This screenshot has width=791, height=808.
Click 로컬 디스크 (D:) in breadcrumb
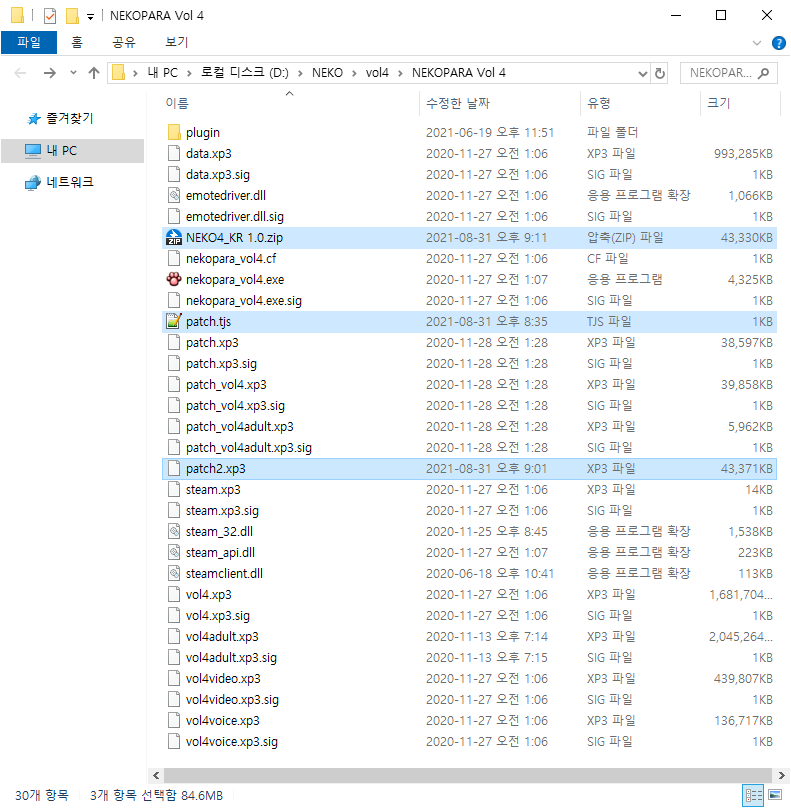[x=245, y=73]
